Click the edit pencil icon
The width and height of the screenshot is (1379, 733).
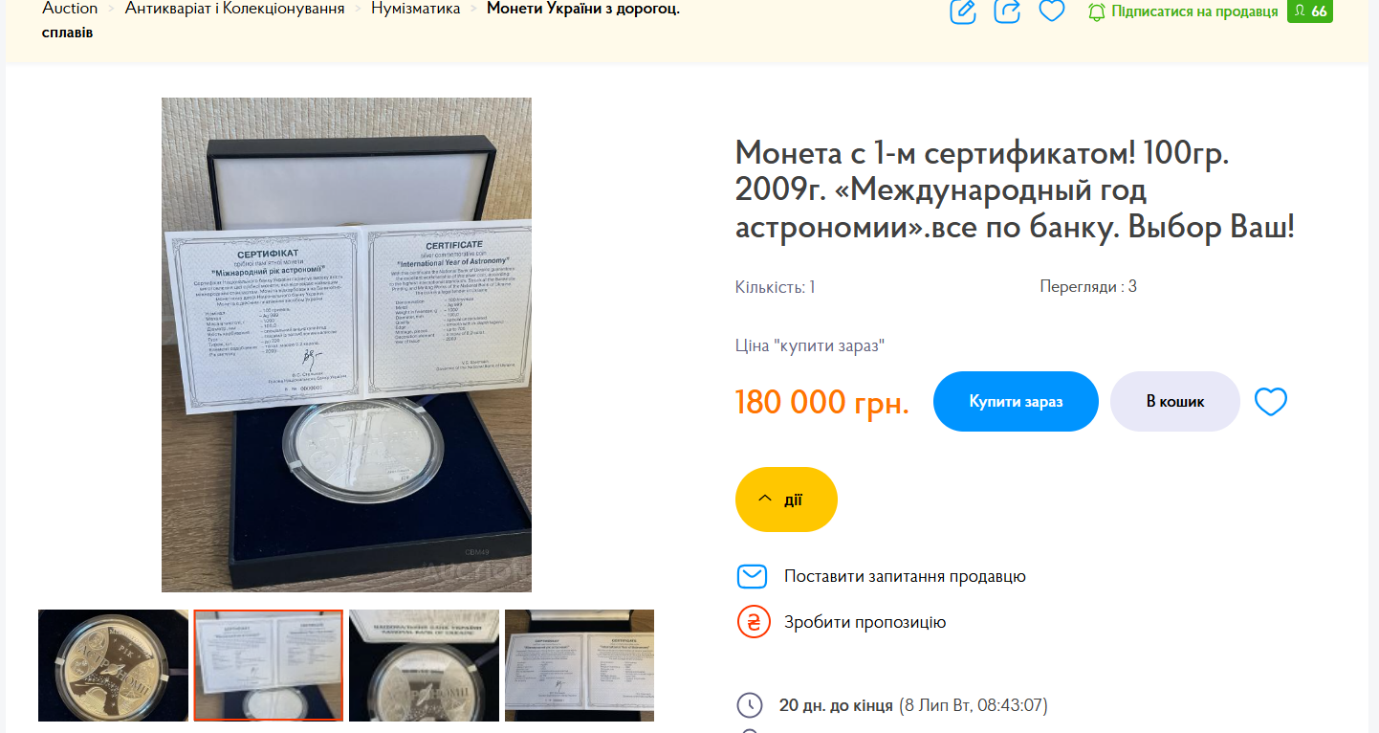[x=963, y=11]
